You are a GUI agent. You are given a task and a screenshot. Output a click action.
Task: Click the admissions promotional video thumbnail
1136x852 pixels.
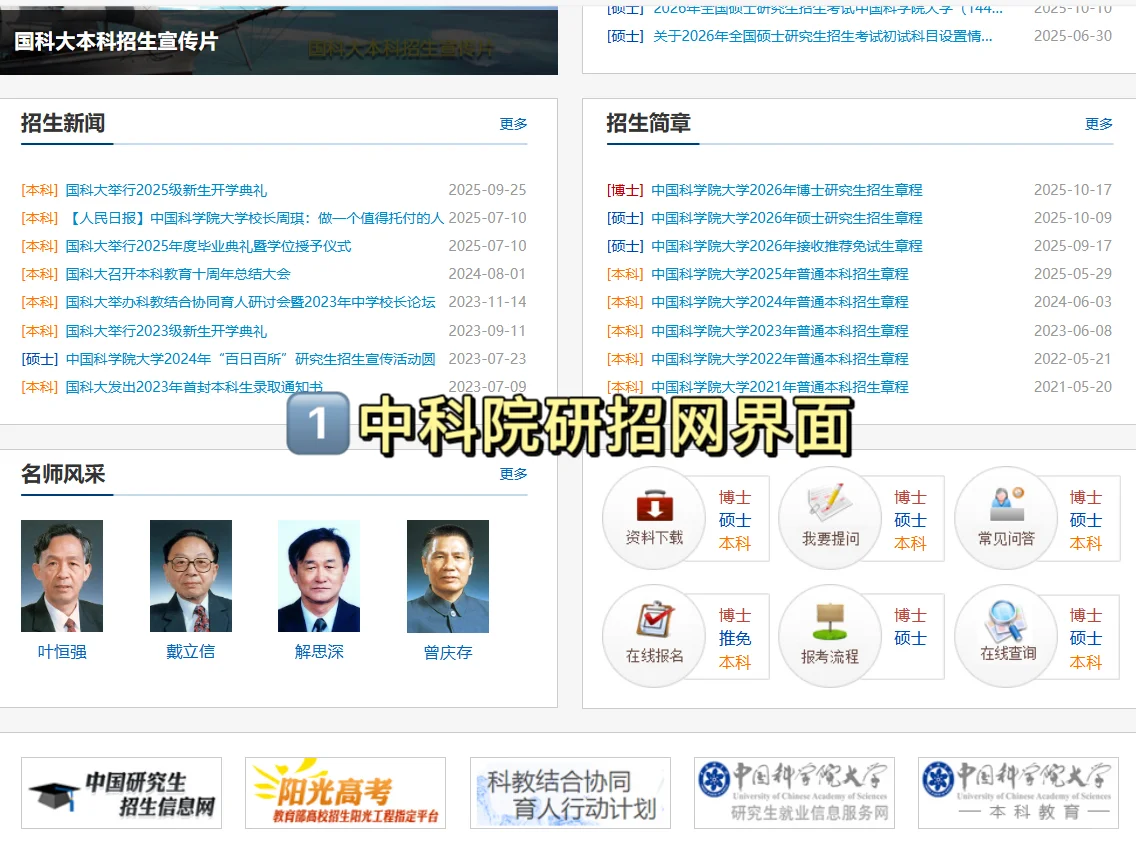click(280, 38)
